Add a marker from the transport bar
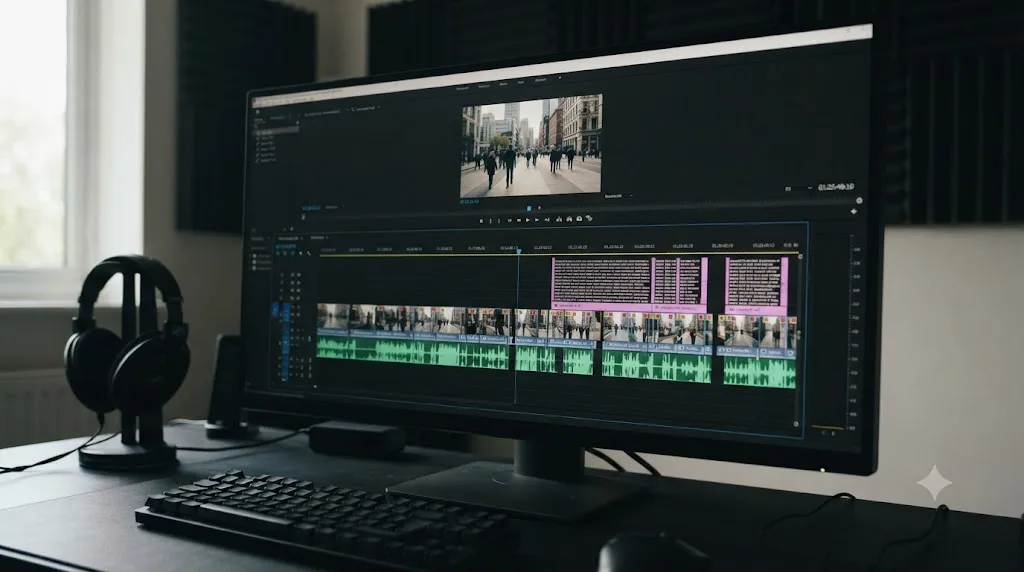The height and width of the screenshot is (572, 1024). pyautogui.click(x=481, y=221)
